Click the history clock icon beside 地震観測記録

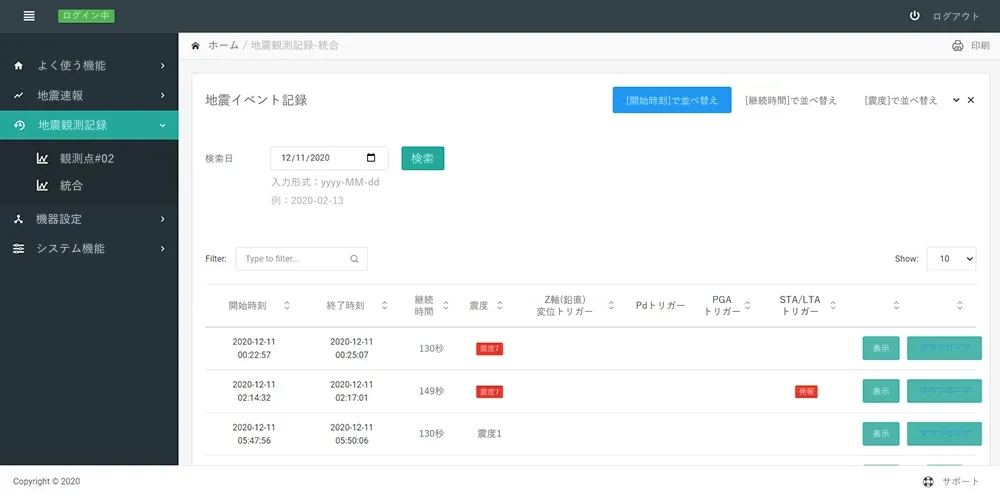(x=19, y=125)
